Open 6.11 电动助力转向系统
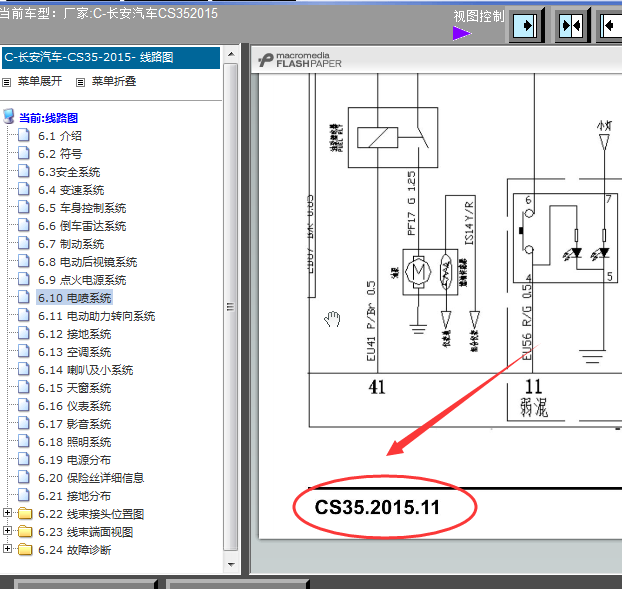This screenshot has height=589, width=622. click(x=96, y=316)
